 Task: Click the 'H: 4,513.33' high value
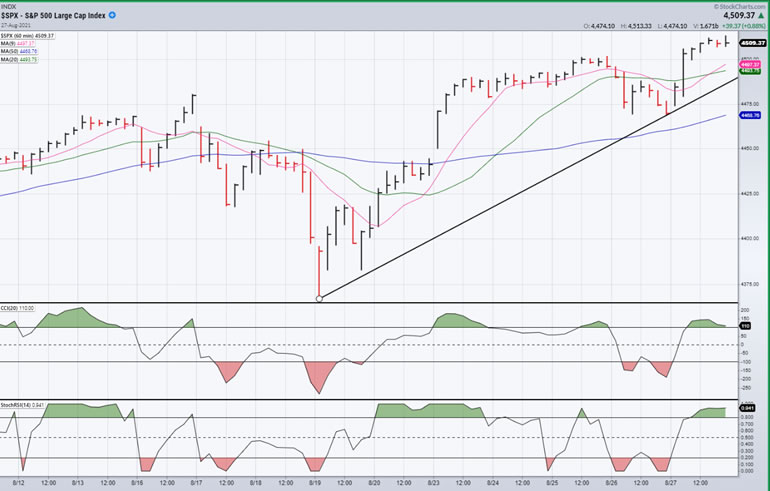(x=637, y=26)
